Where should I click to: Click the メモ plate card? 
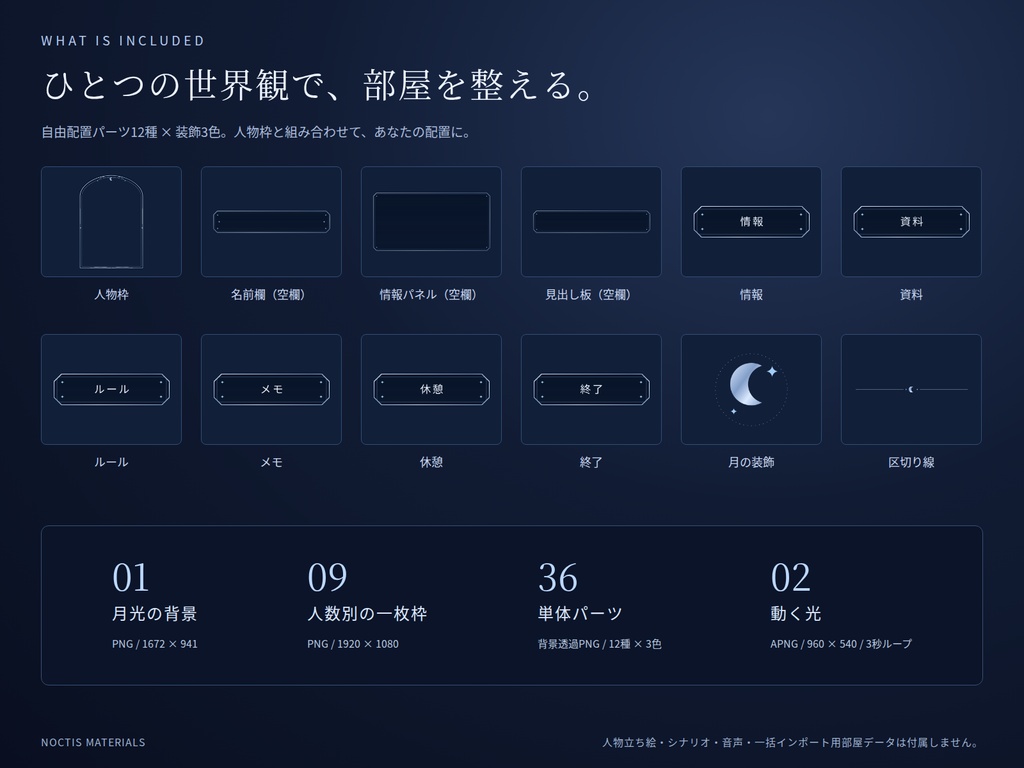pyautogui.click(x=271, y=389)
